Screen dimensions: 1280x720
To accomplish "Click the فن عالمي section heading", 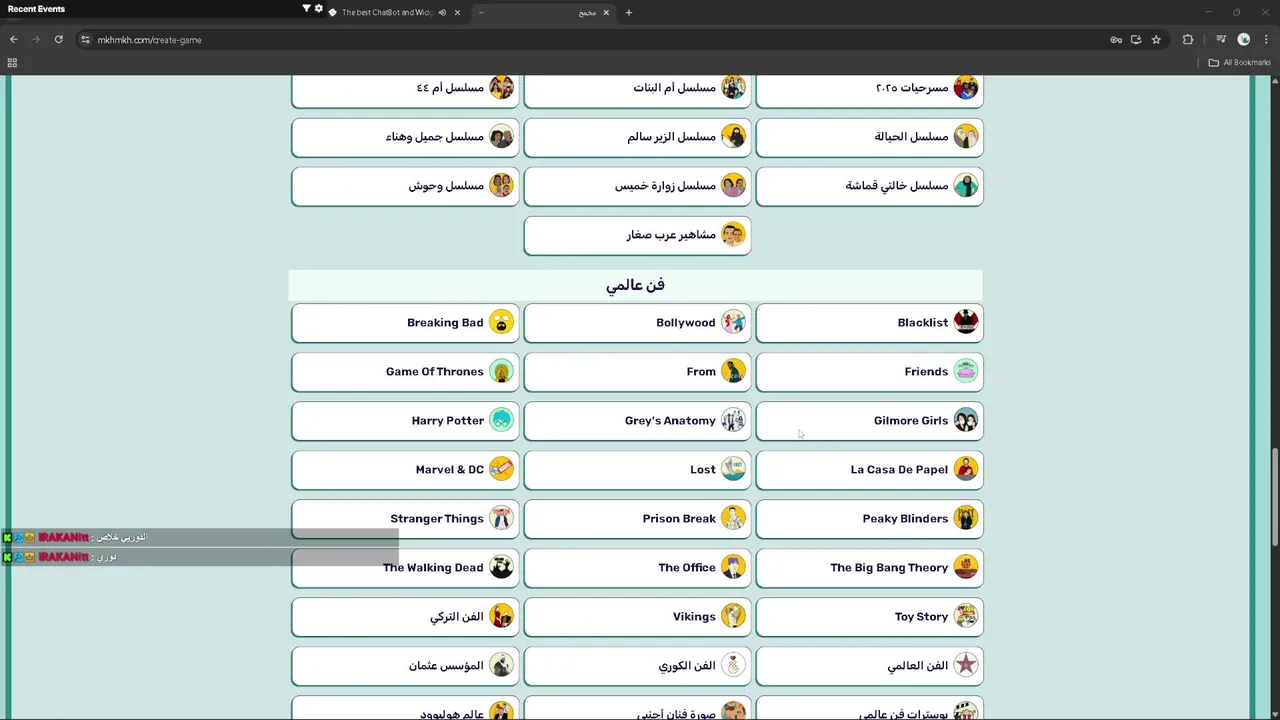I will pyautogui.click(x=635, y=285).
